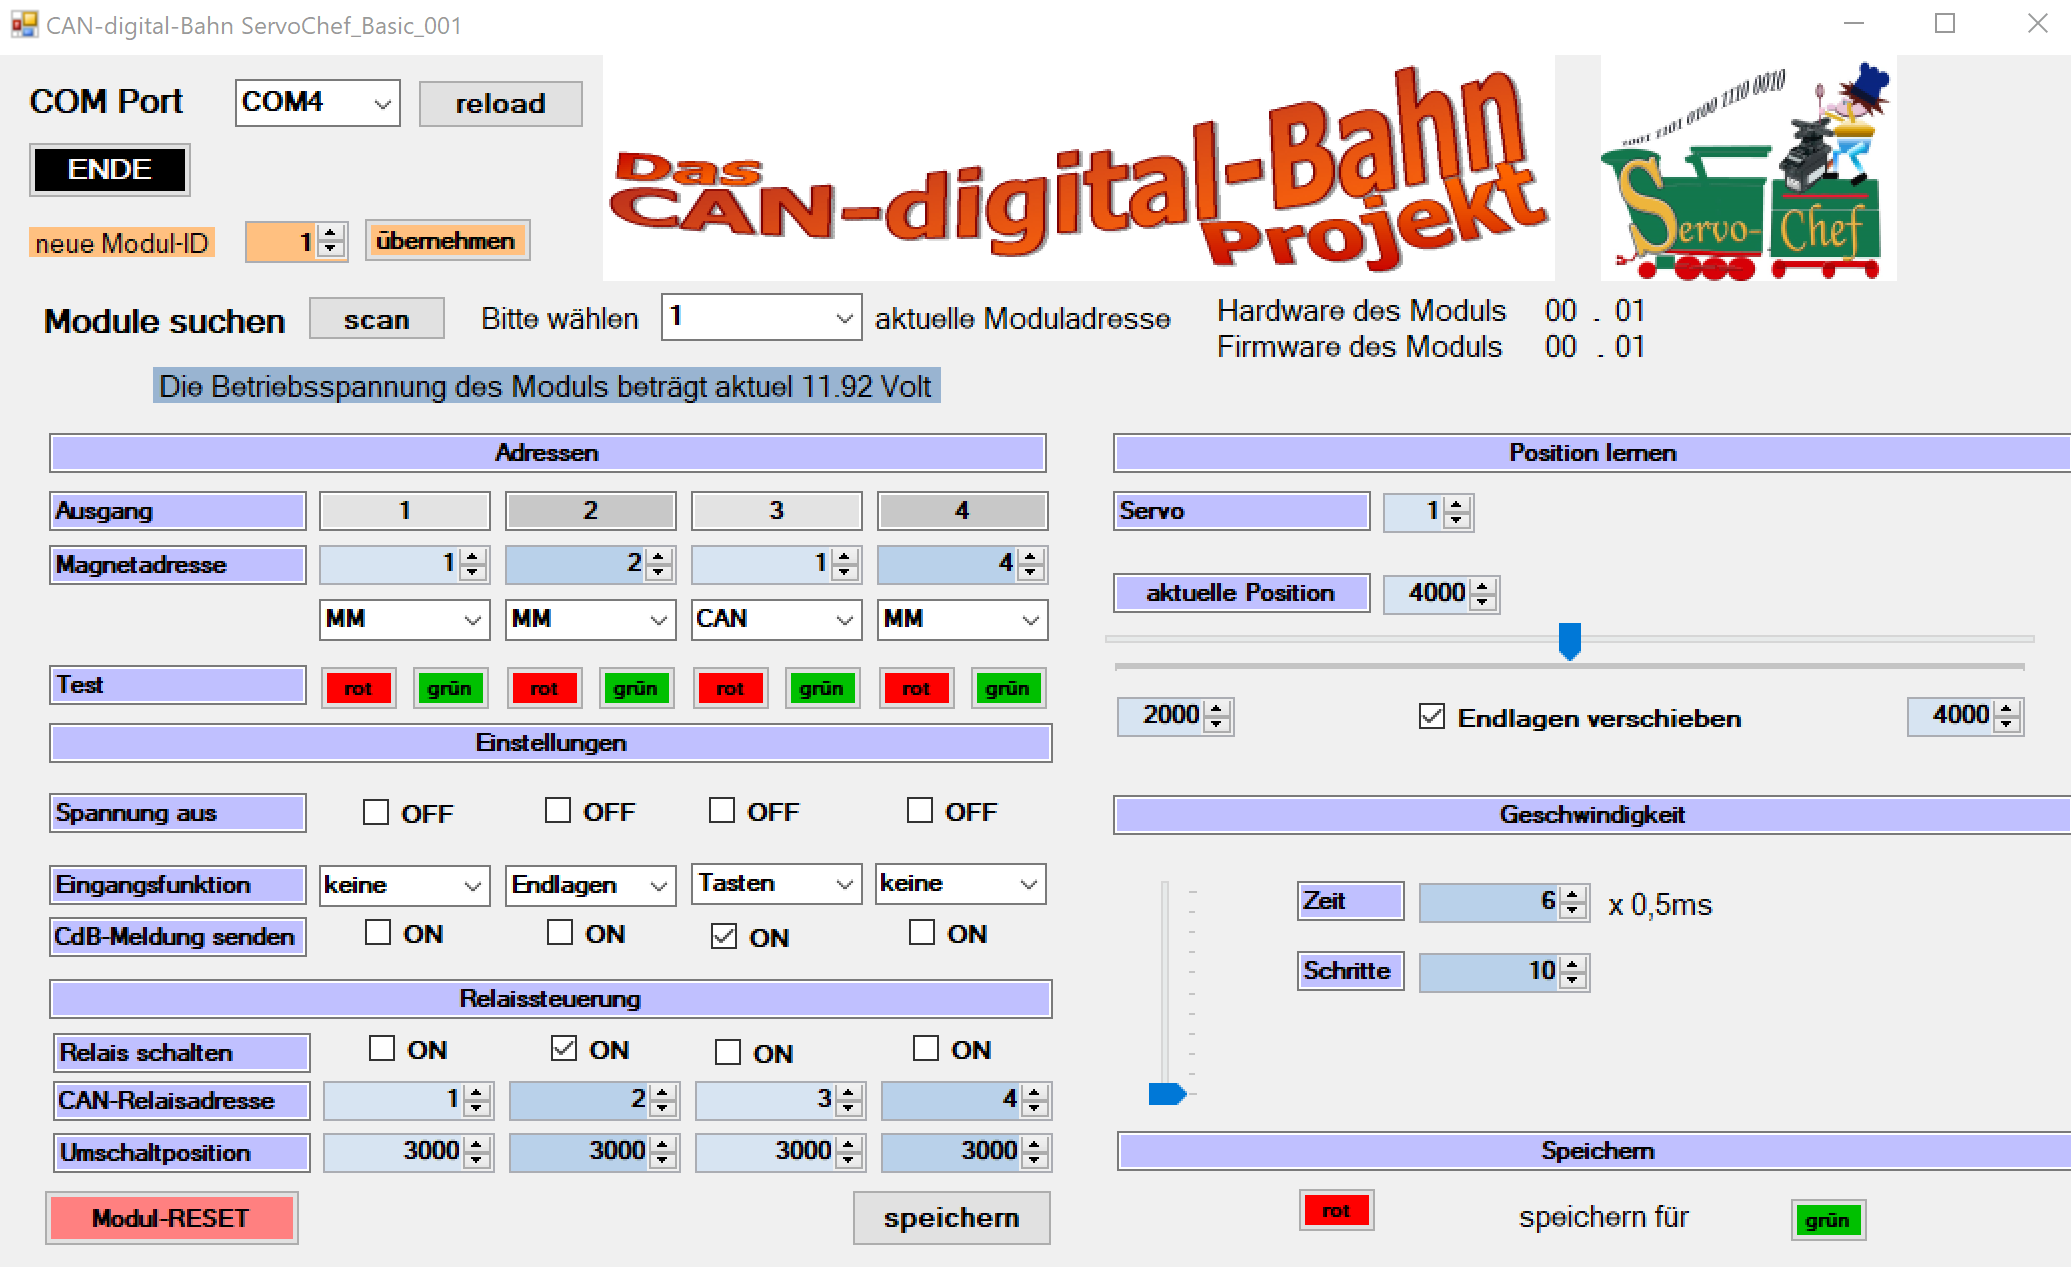Viewport: 2071px width, 1267px height.
Task: Click the Test rot button for output 2
Action: pos(544,688)
